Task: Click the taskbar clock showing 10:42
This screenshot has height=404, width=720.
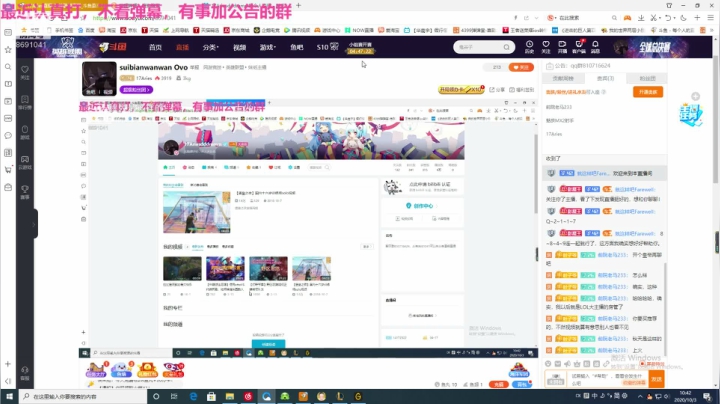Action: (685, 396)
